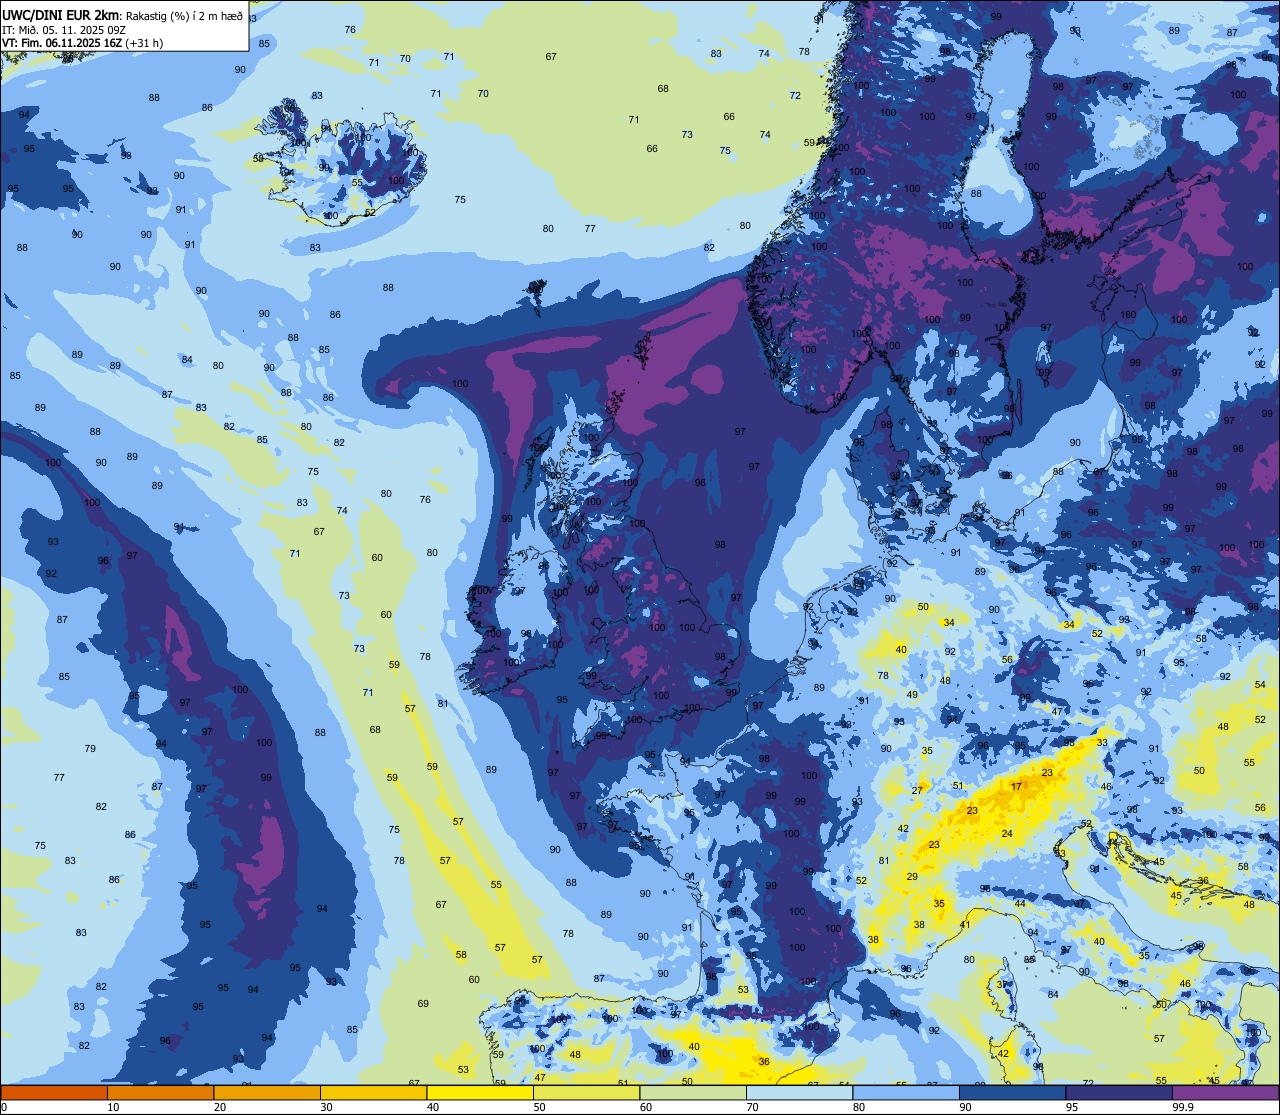Pick the legend color between 90 and 95

pyautogui.click(x=1012, y=1092)
